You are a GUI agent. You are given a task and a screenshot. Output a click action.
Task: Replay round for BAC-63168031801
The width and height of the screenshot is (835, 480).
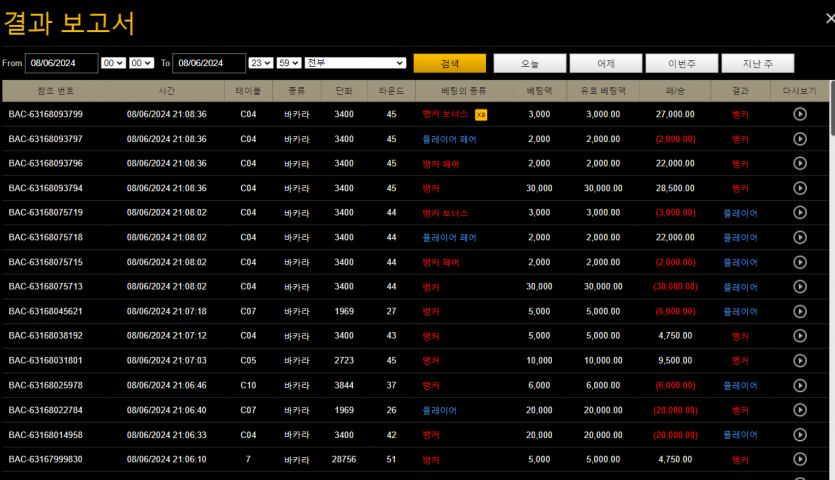click(x=800, y=361)
